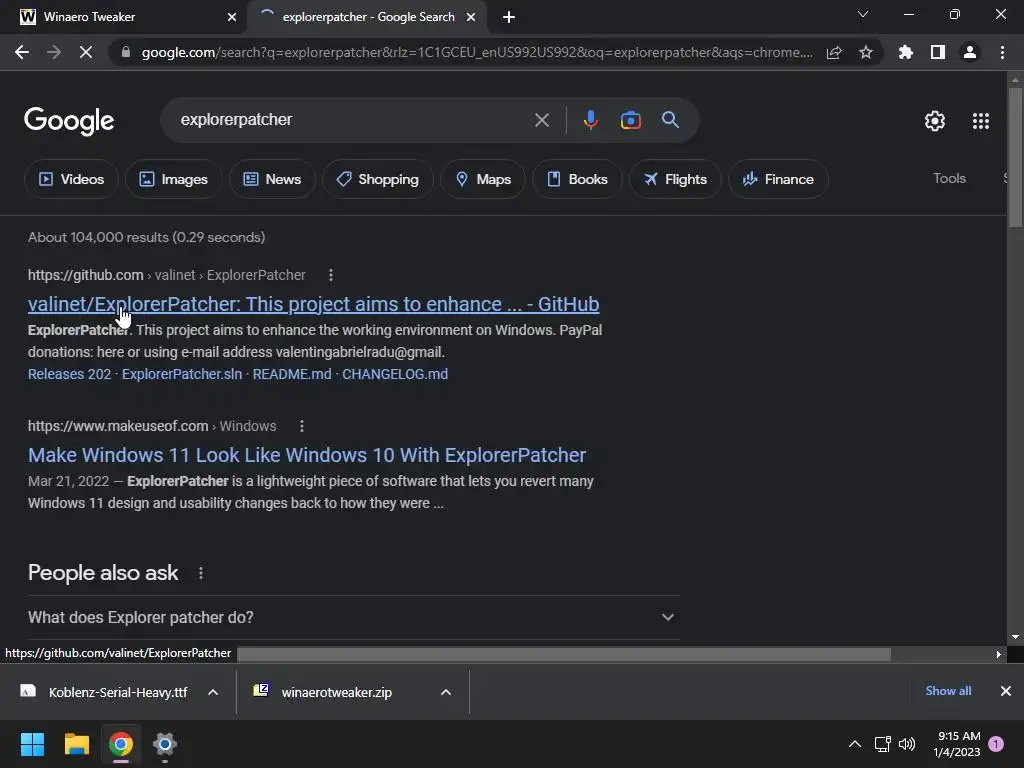Filter results by Images
The width and height of the screenshot is (1024, 768).
(x=174, y=179)
